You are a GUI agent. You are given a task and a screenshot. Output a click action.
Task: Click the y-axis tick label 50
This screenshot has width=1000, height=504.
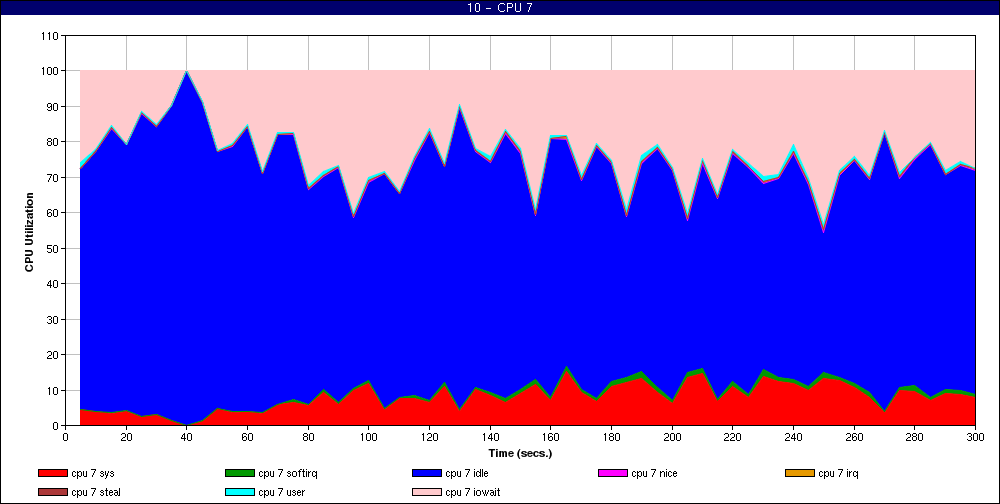pos(54,249)
